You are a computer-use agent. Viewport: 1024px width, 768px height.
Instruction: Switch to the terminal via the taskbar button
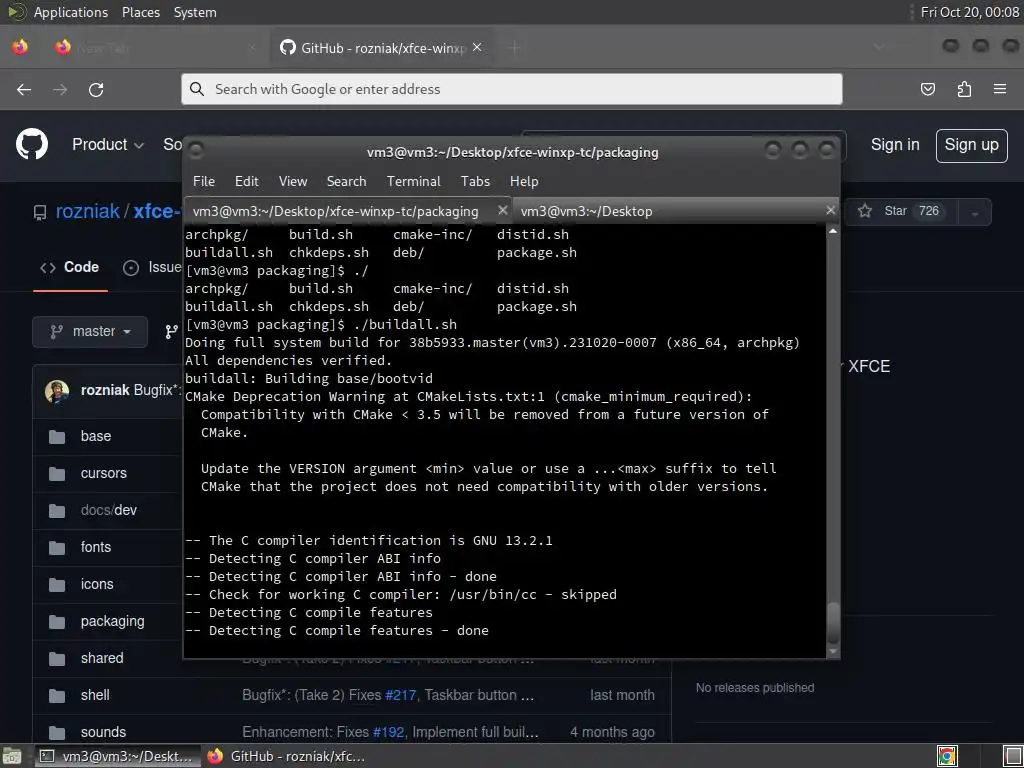click(117, 756)
